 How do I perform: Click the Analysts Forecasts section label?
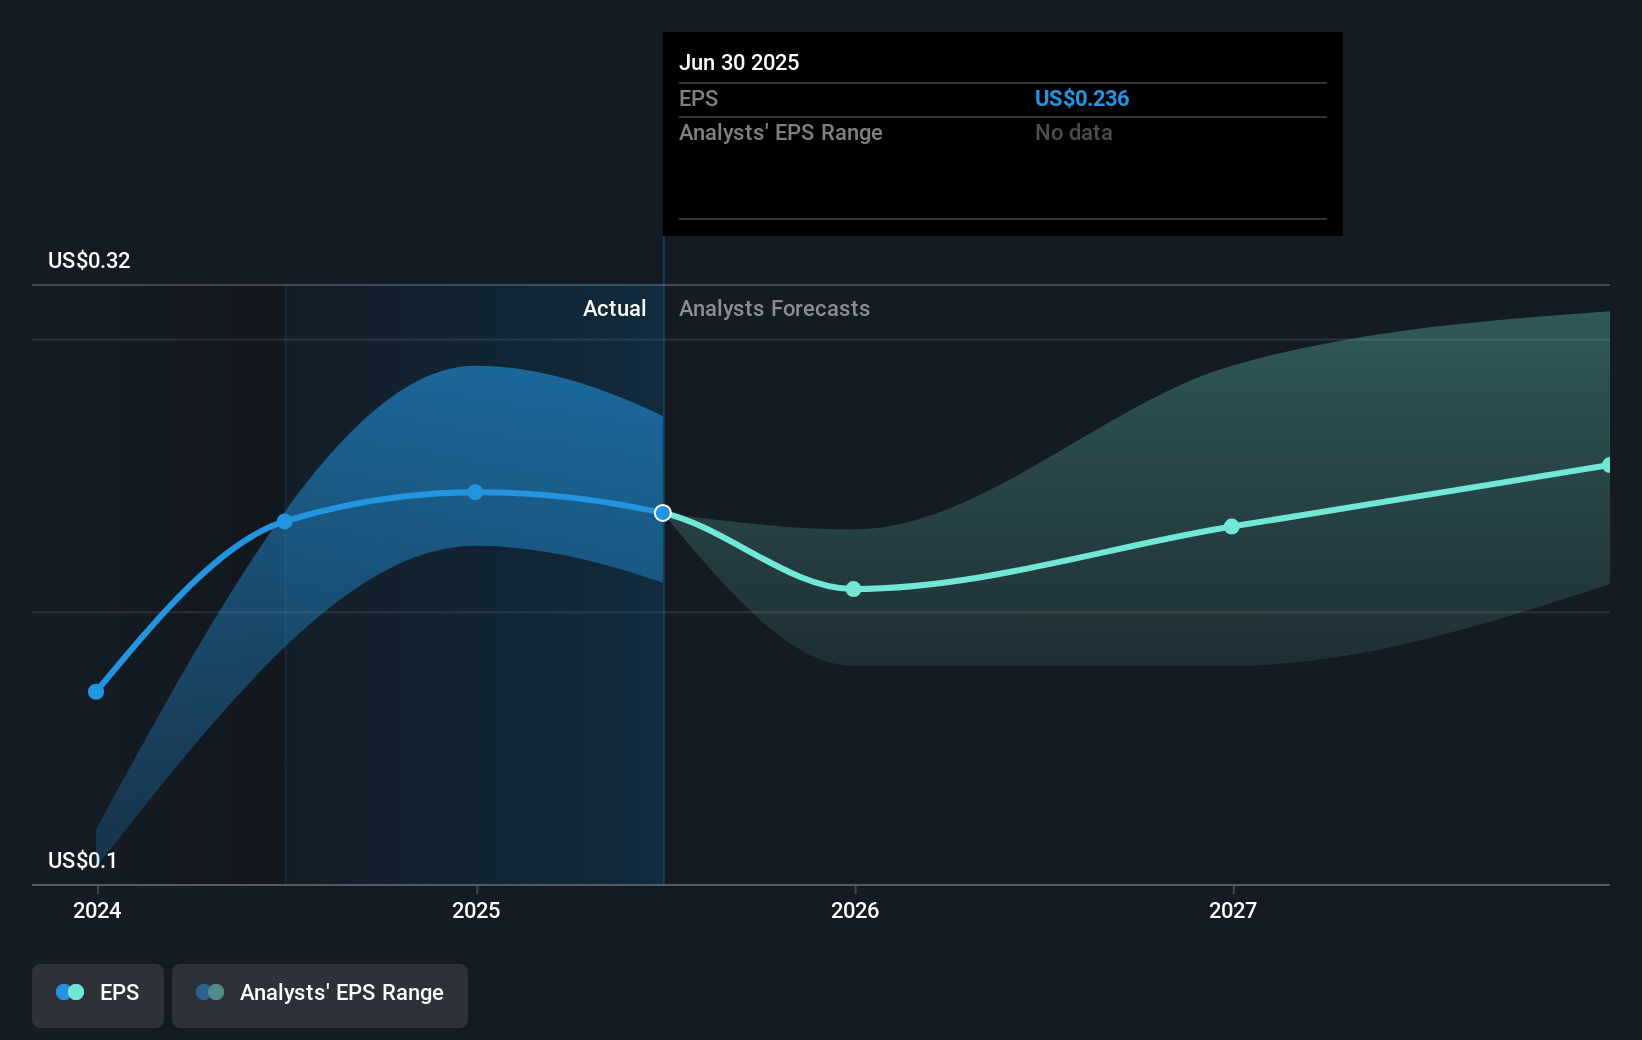pyautogui.click(x=775, y=308)
